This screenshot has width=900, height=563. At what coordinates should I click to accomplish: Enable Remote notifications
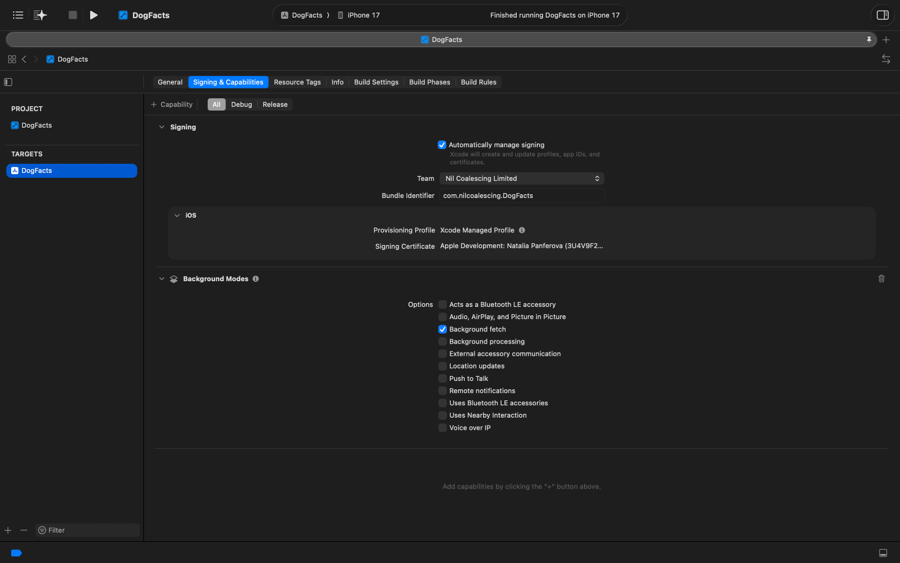[443, 391]
